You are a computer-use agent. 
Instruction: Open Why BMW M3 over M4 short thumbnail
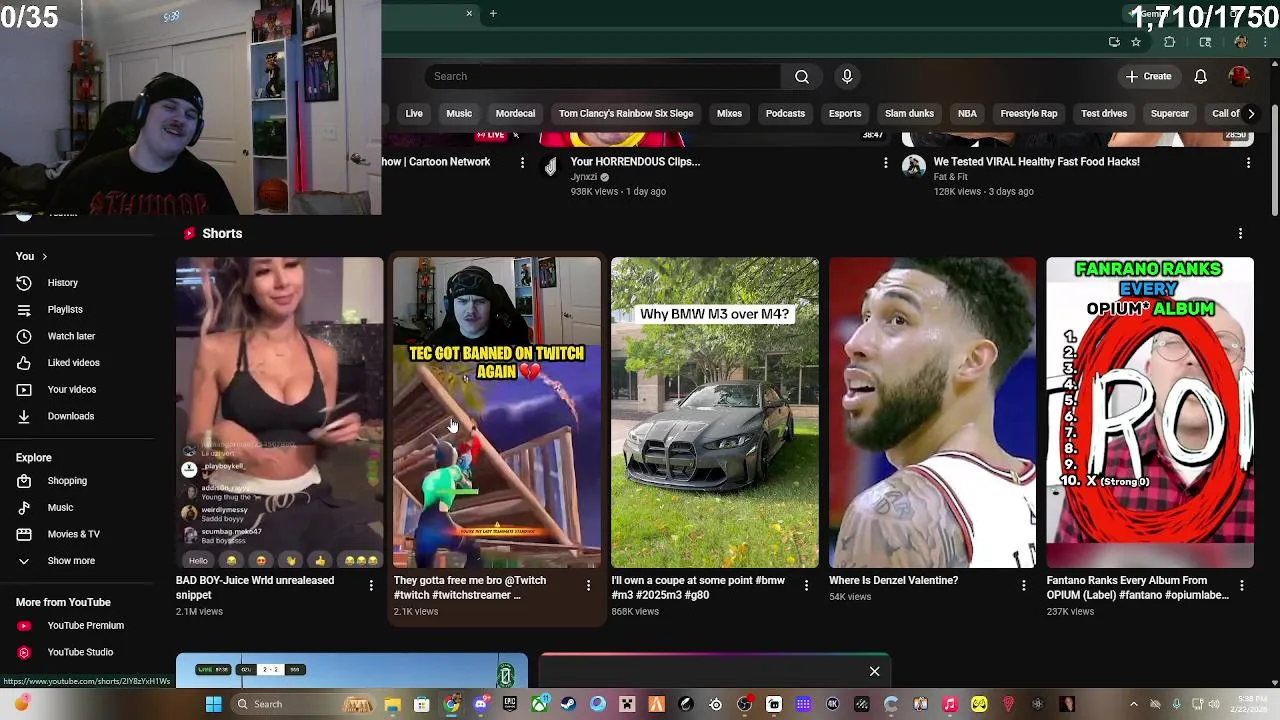tap(714, 412)
